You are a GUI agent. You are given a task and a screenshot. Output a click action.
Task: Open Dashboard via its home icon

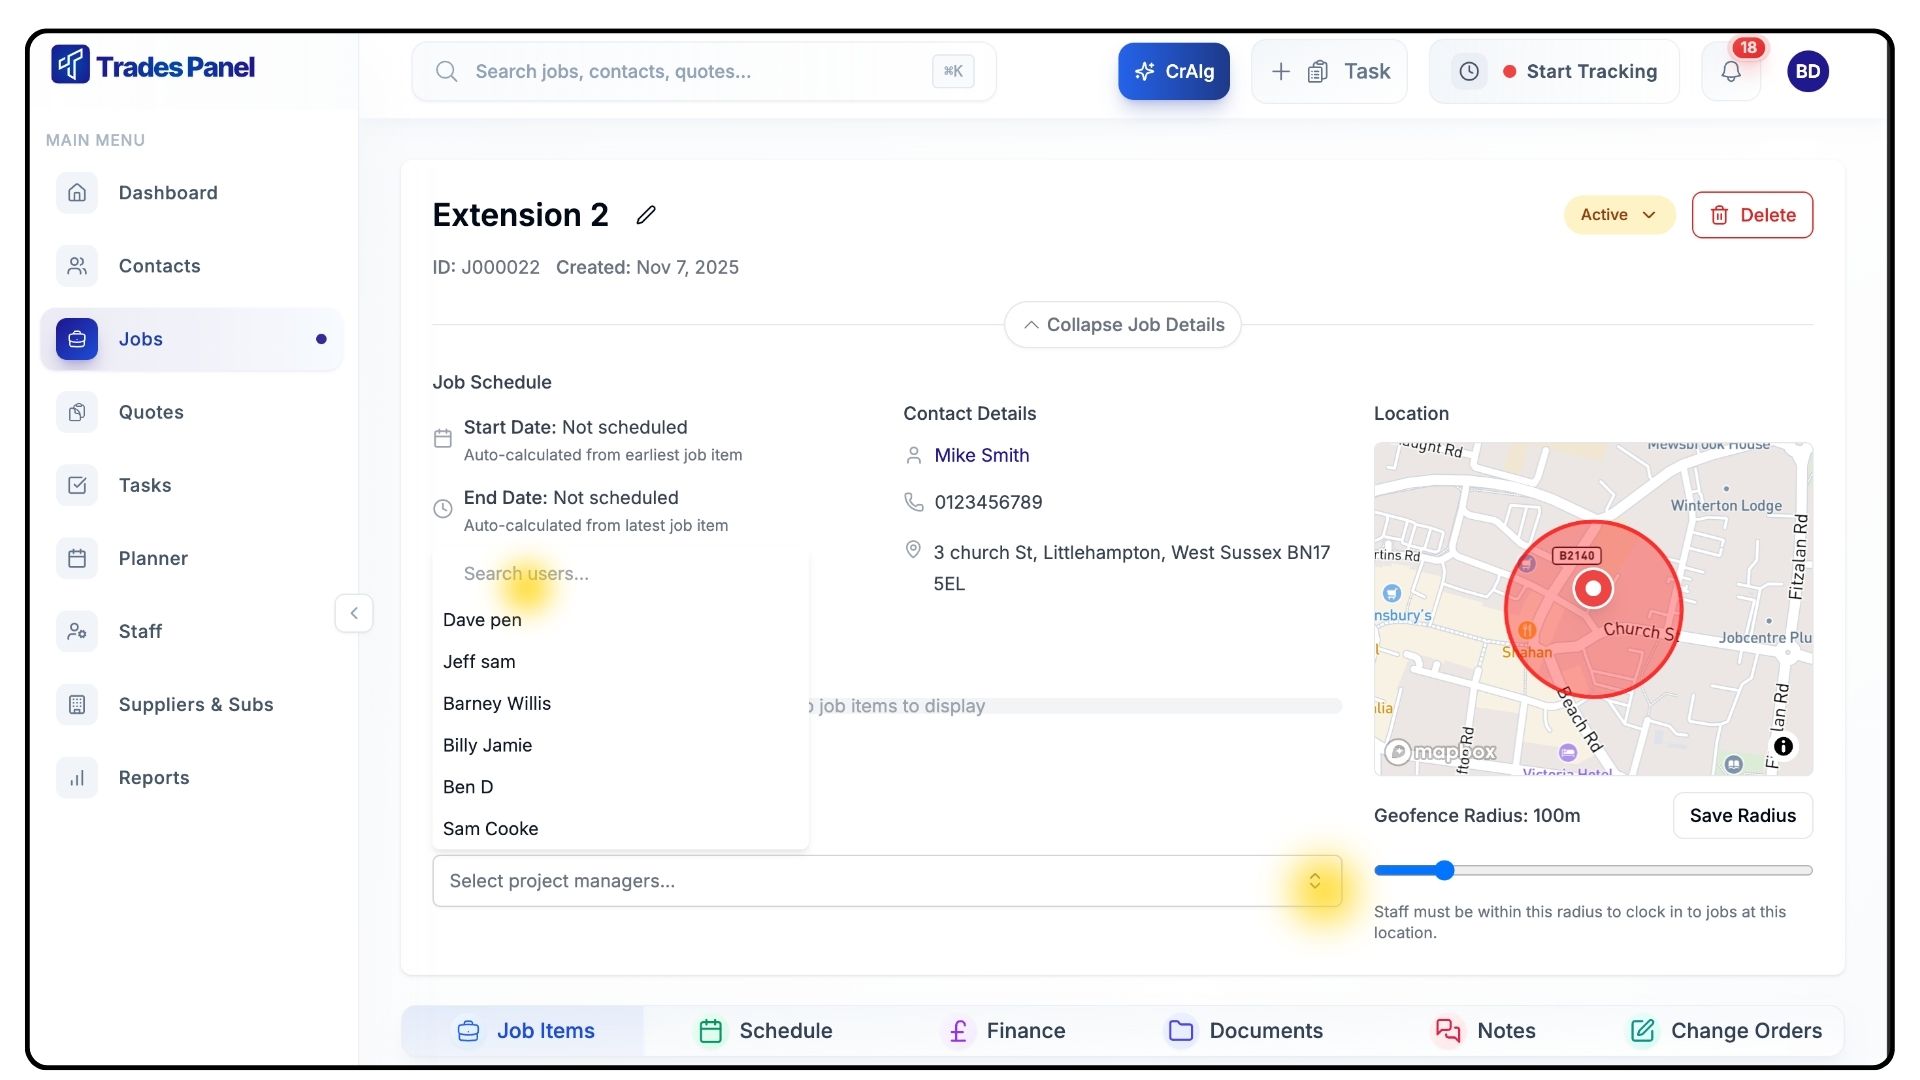77,193
